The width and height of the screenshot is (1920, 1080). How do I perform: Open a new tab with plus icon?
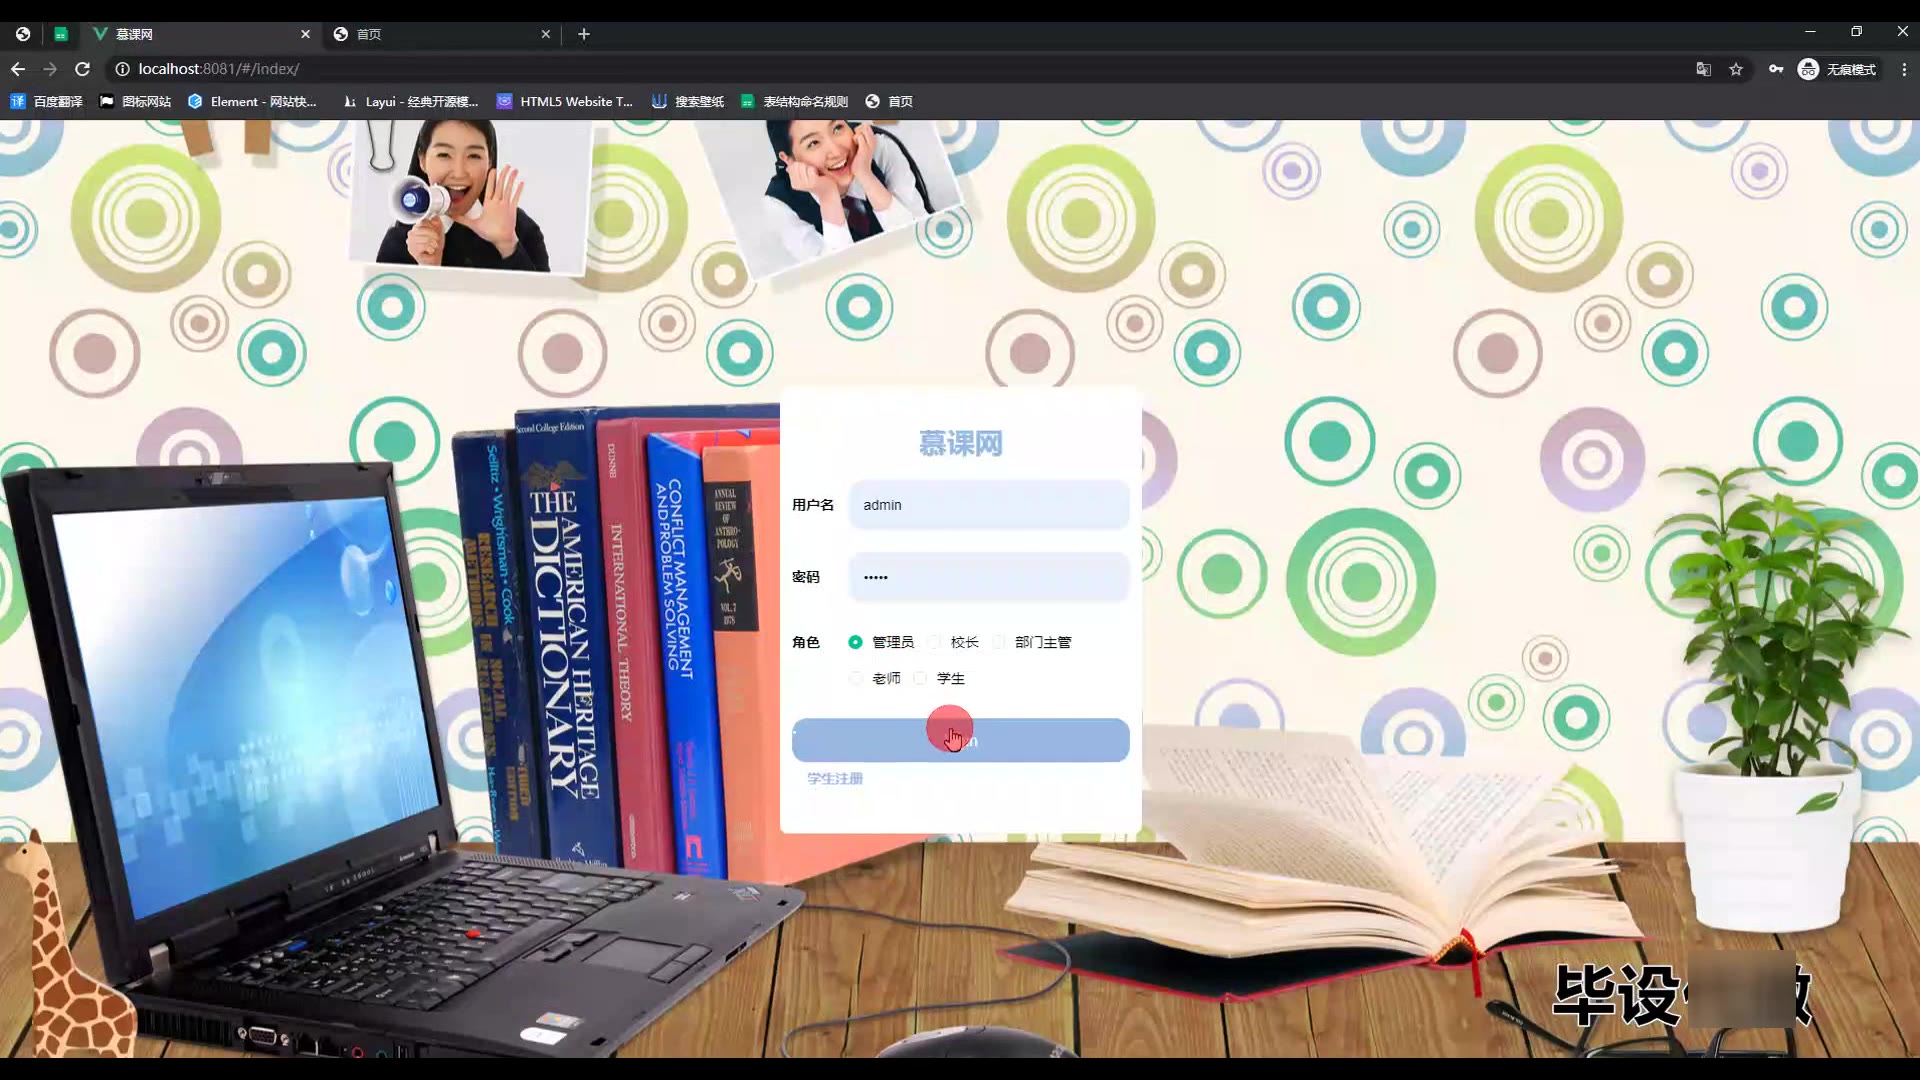584,34
